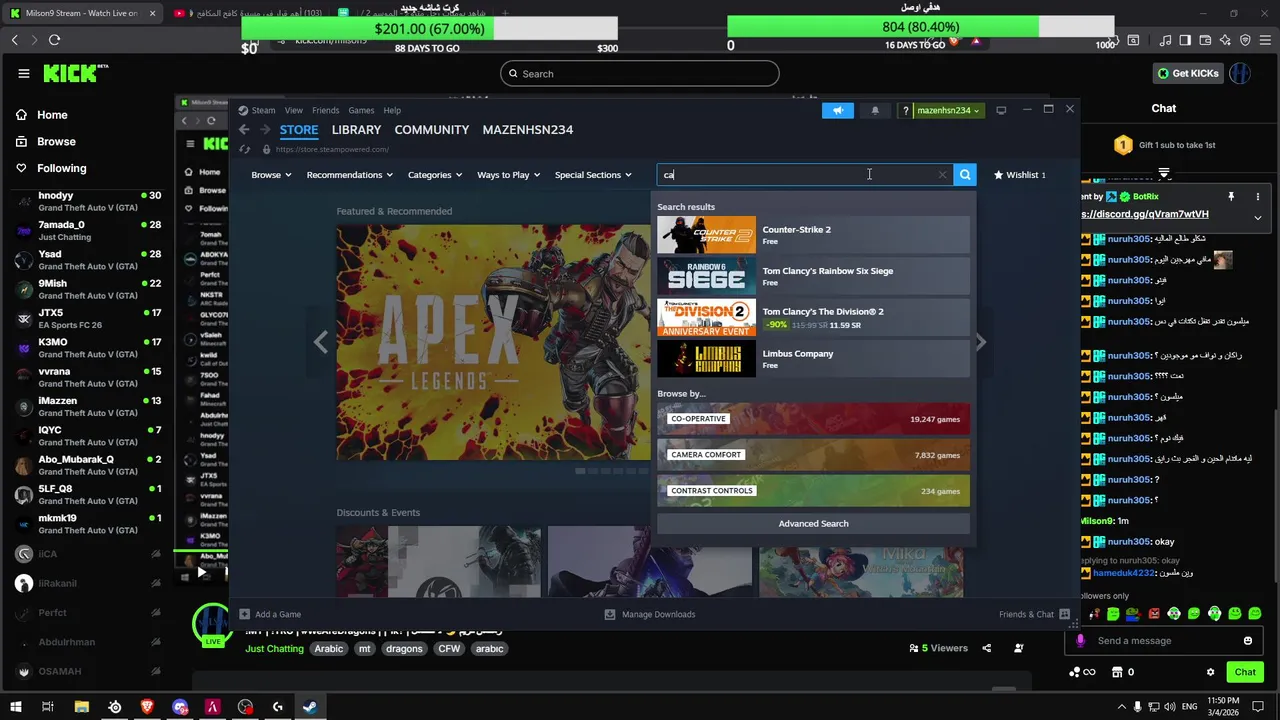Open the Friends menu in Steam
The width and height of the screenshot is (1280, 720).
pos(325,111)
